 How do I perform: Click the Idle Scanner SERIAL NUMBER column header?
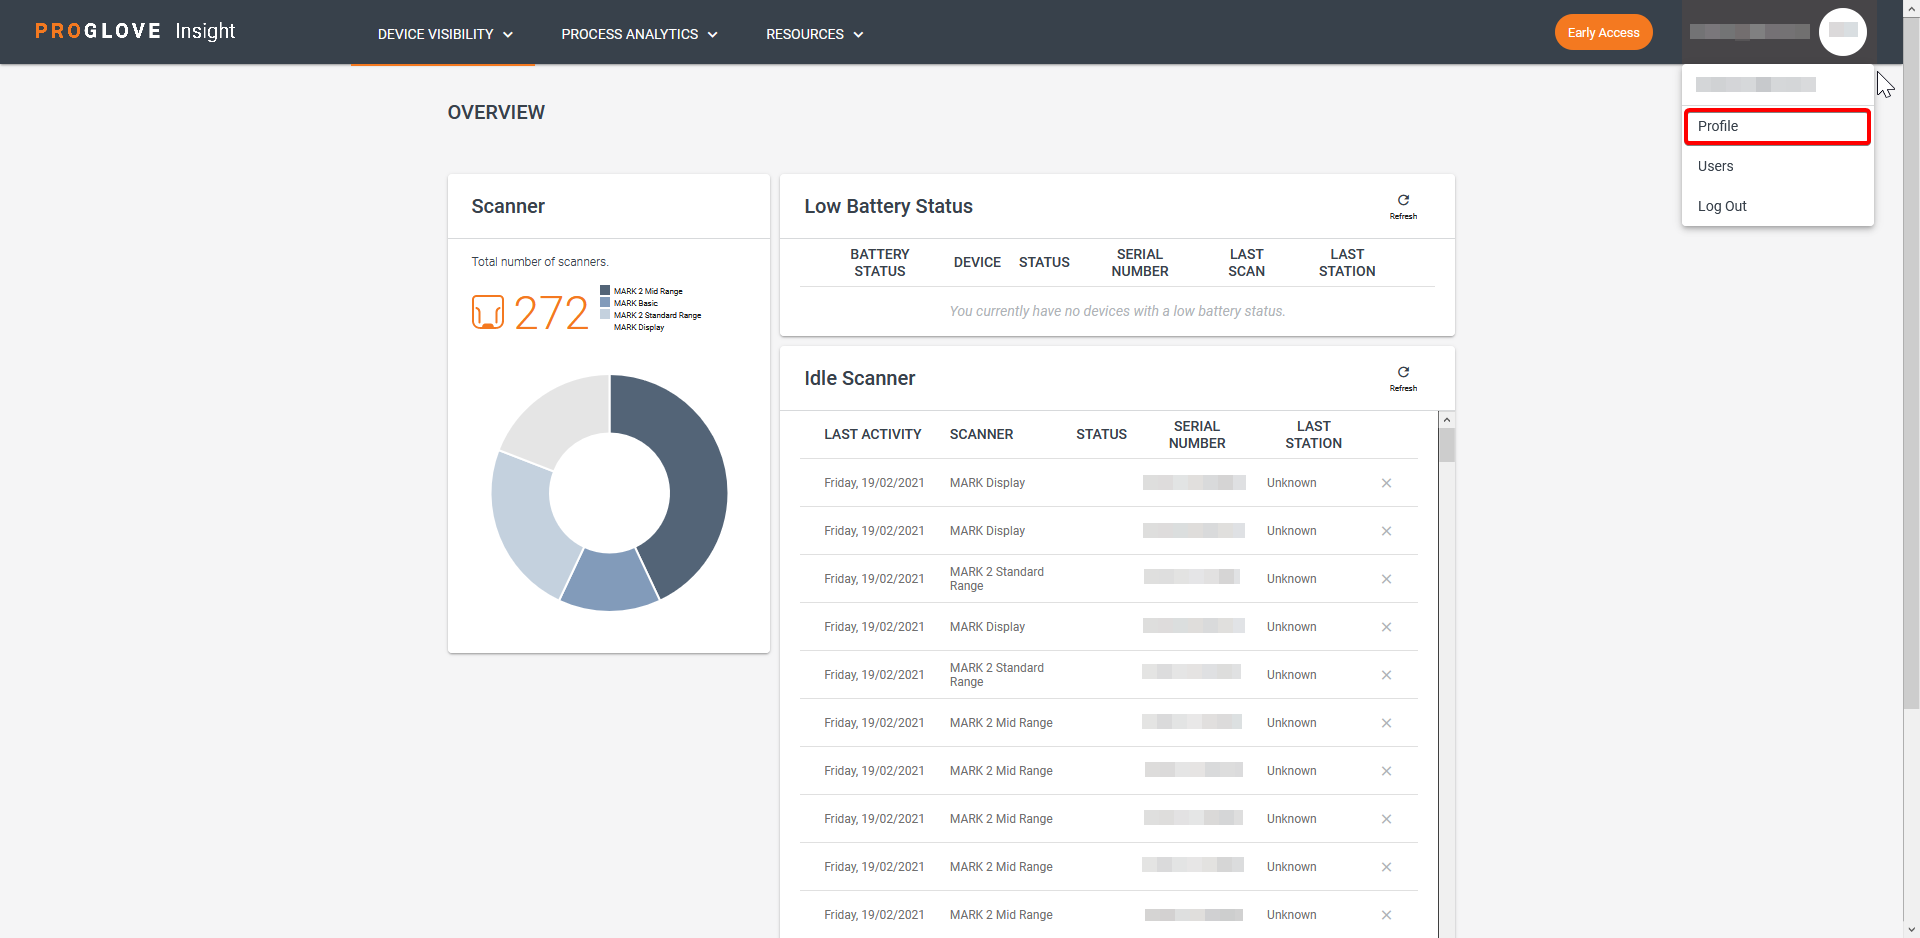(x=1197, y=434)
